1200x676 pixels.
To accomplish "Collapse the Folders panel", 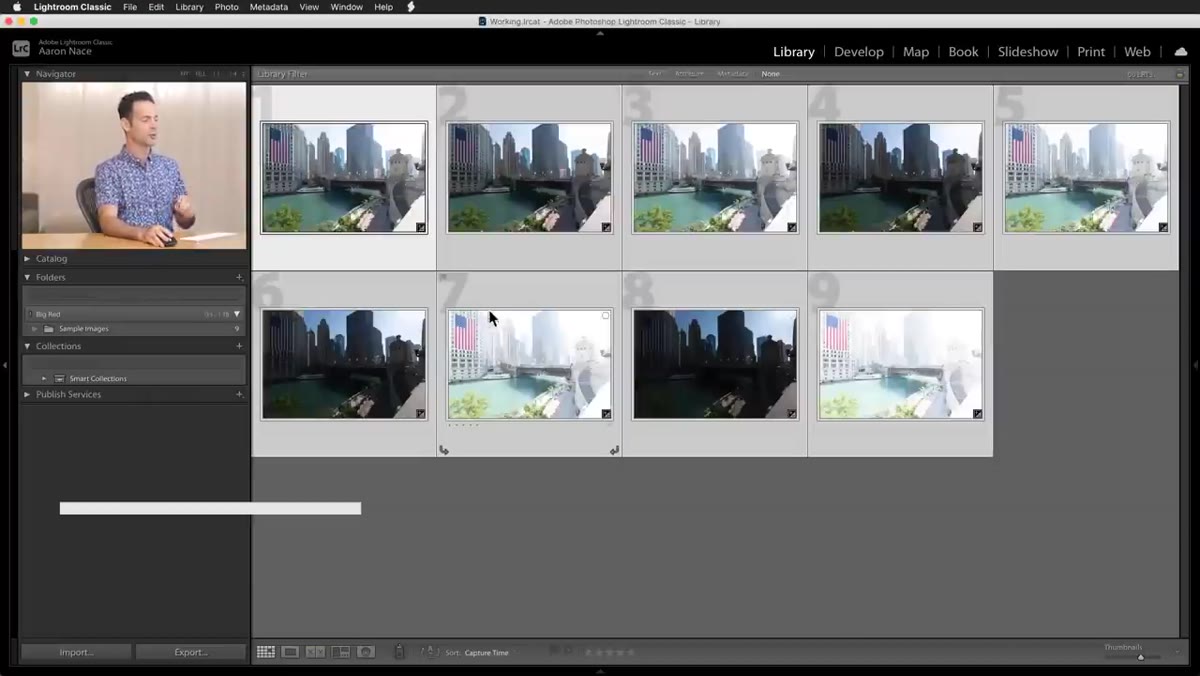I will click(28, 277).
